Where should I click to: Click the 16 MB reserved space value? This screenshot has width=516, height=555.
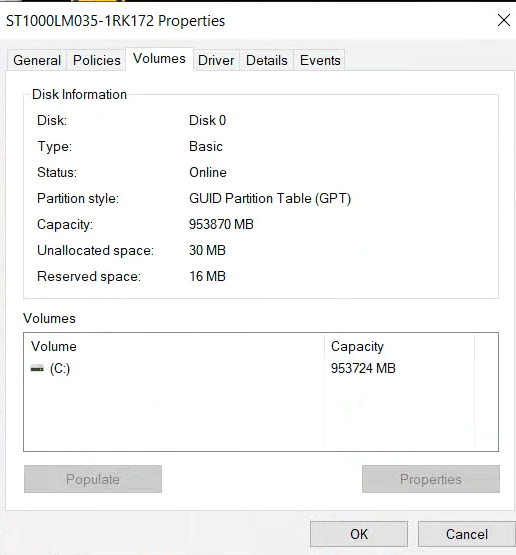(207, 276)
